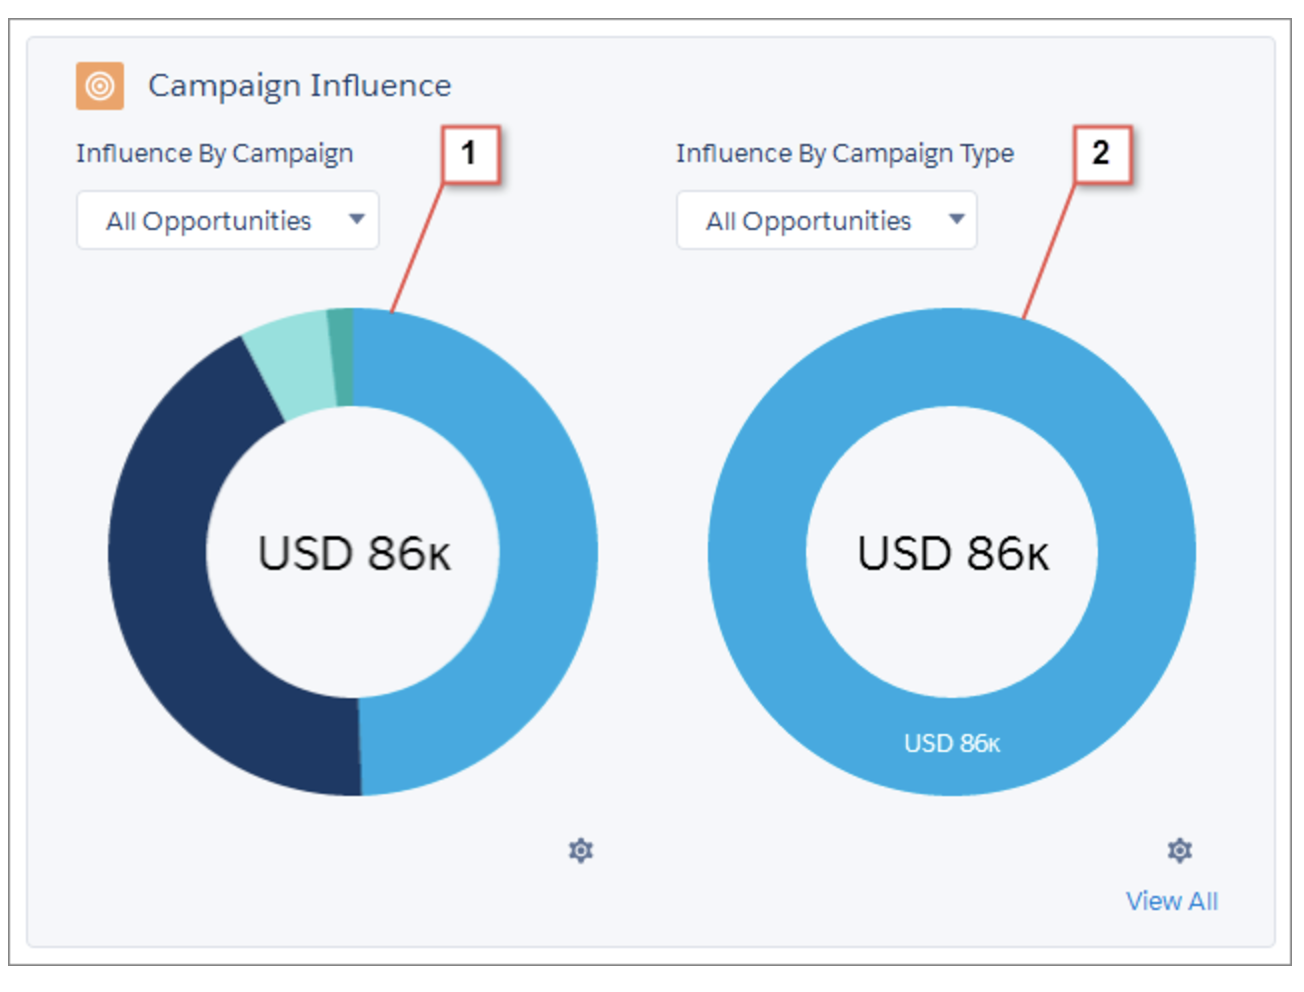The width and height of the screenshot is (1304, 992).
Task: Expand the Influence By Campaign opportunities dropdown
Action: (x=227, y=220)
